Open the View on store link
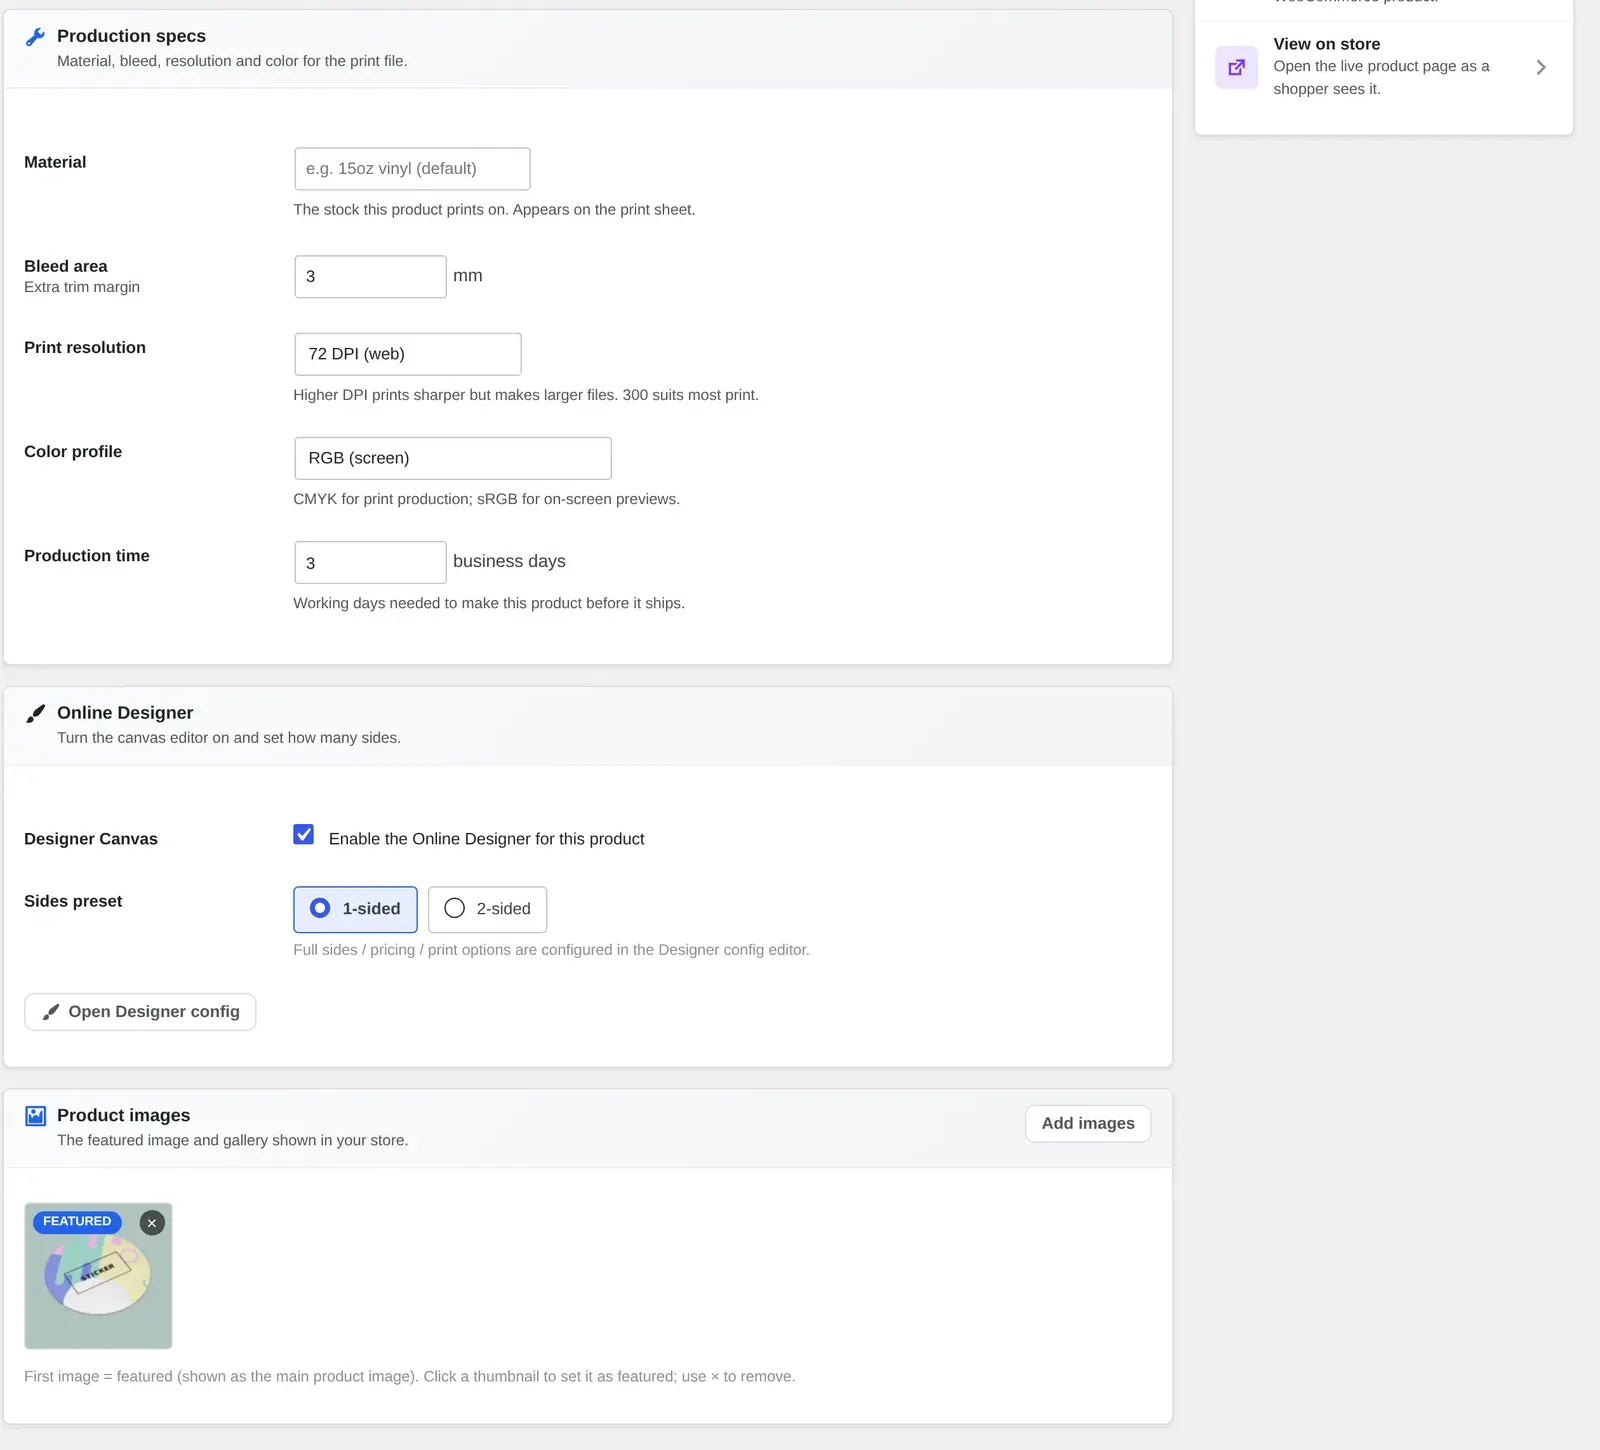This screenshot has width=1600, height=1450. click(1384, 67)
